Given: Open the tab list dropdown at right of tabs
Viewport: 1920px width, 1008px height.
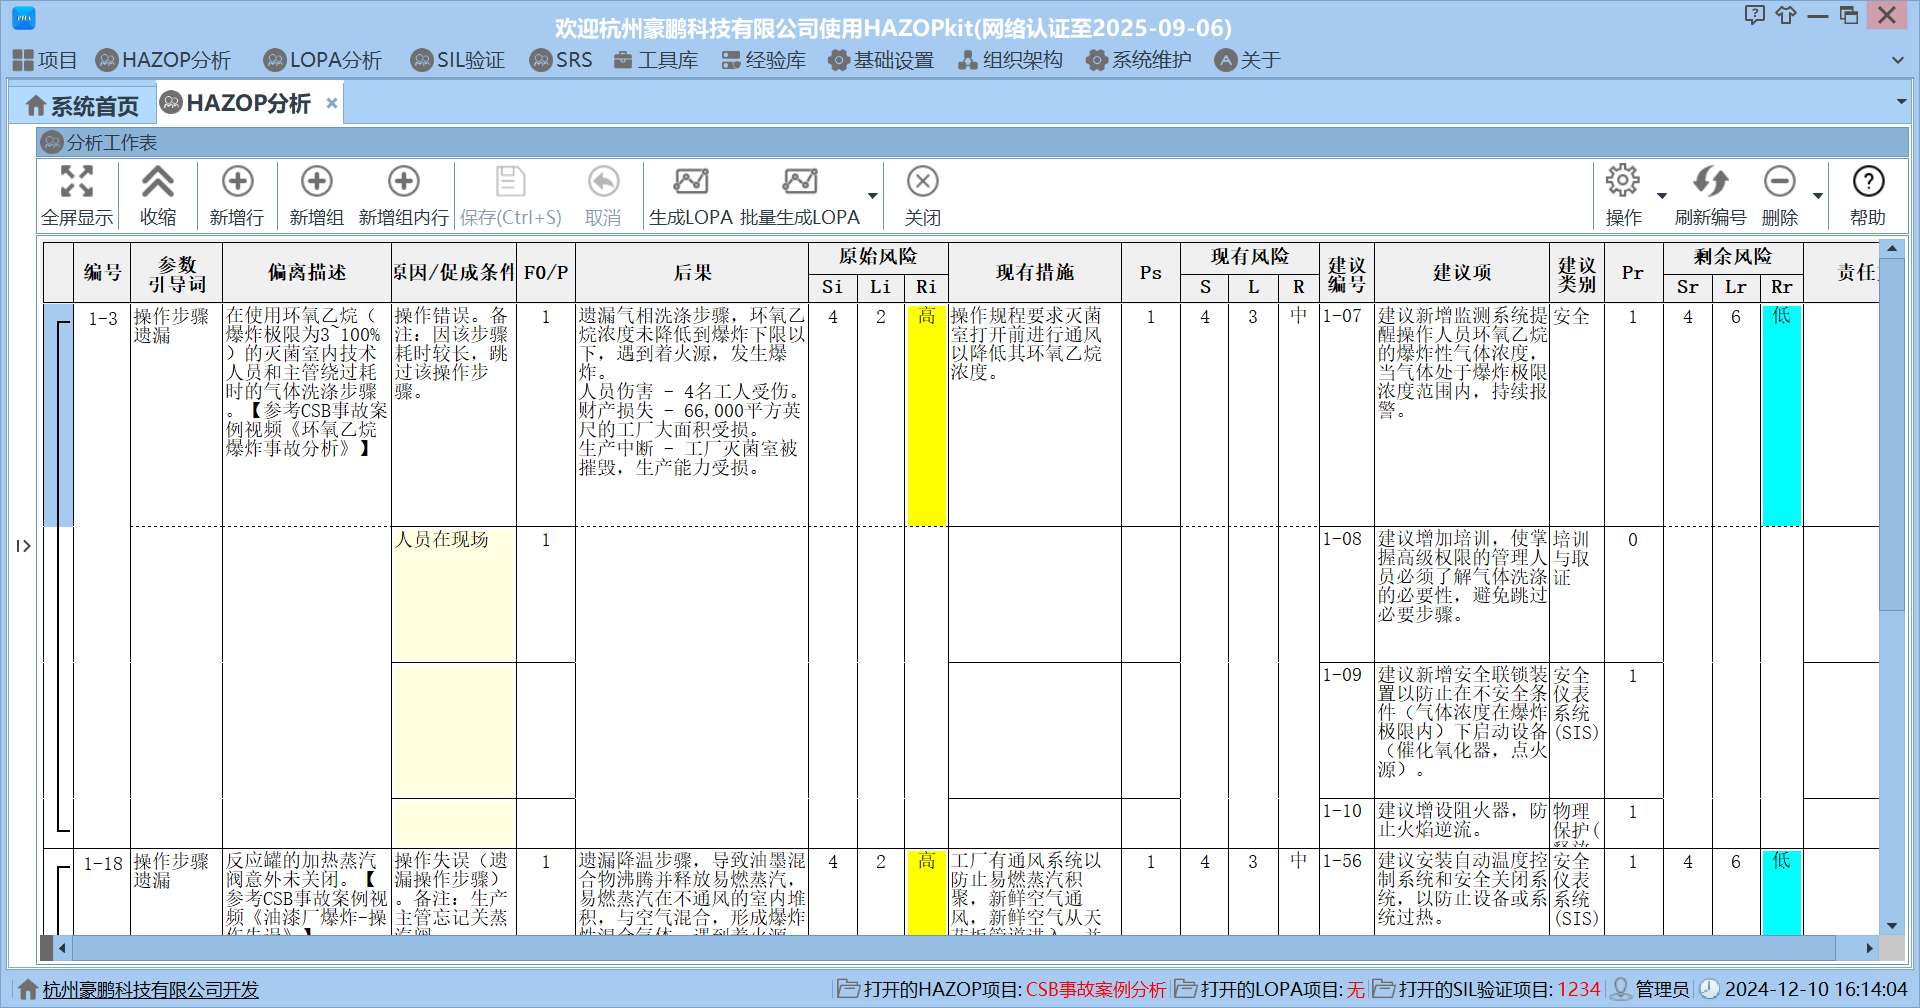Looking at the screenshot, I should click(1901, 102).
